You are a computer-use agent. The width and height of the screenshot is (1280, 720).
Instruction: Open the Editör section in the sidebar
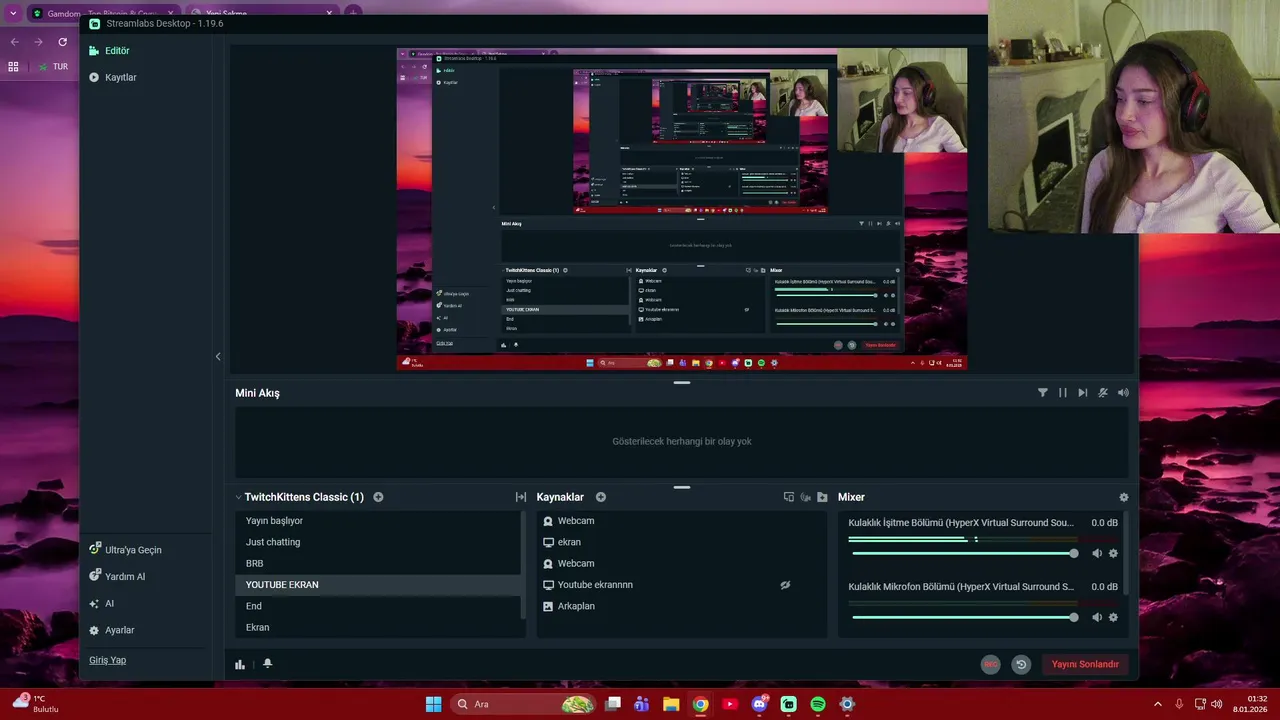tap(110, 51)
